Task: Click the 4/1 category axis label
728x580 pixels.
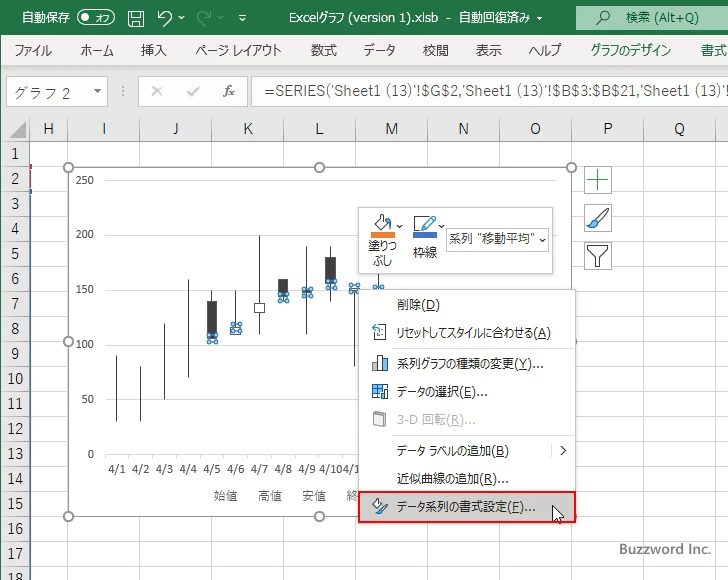Action: [x=117, y=469]
